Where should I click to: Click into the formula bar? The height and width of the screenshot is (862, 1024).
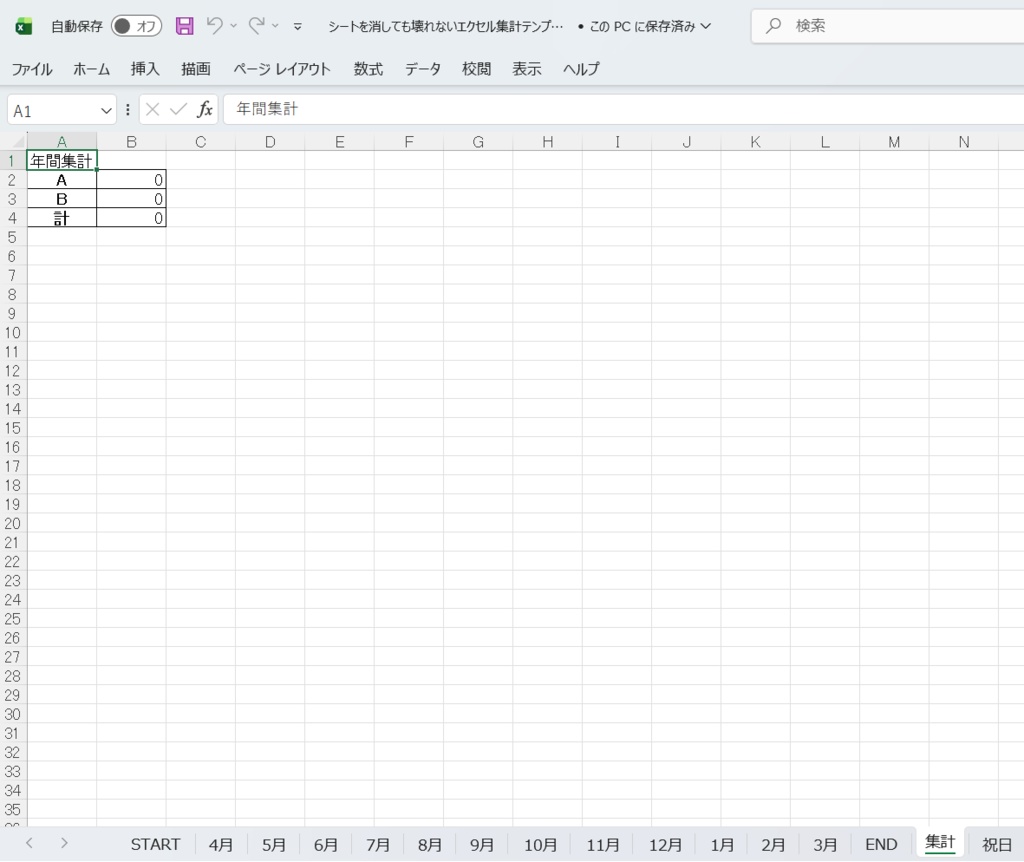(624, 110)
